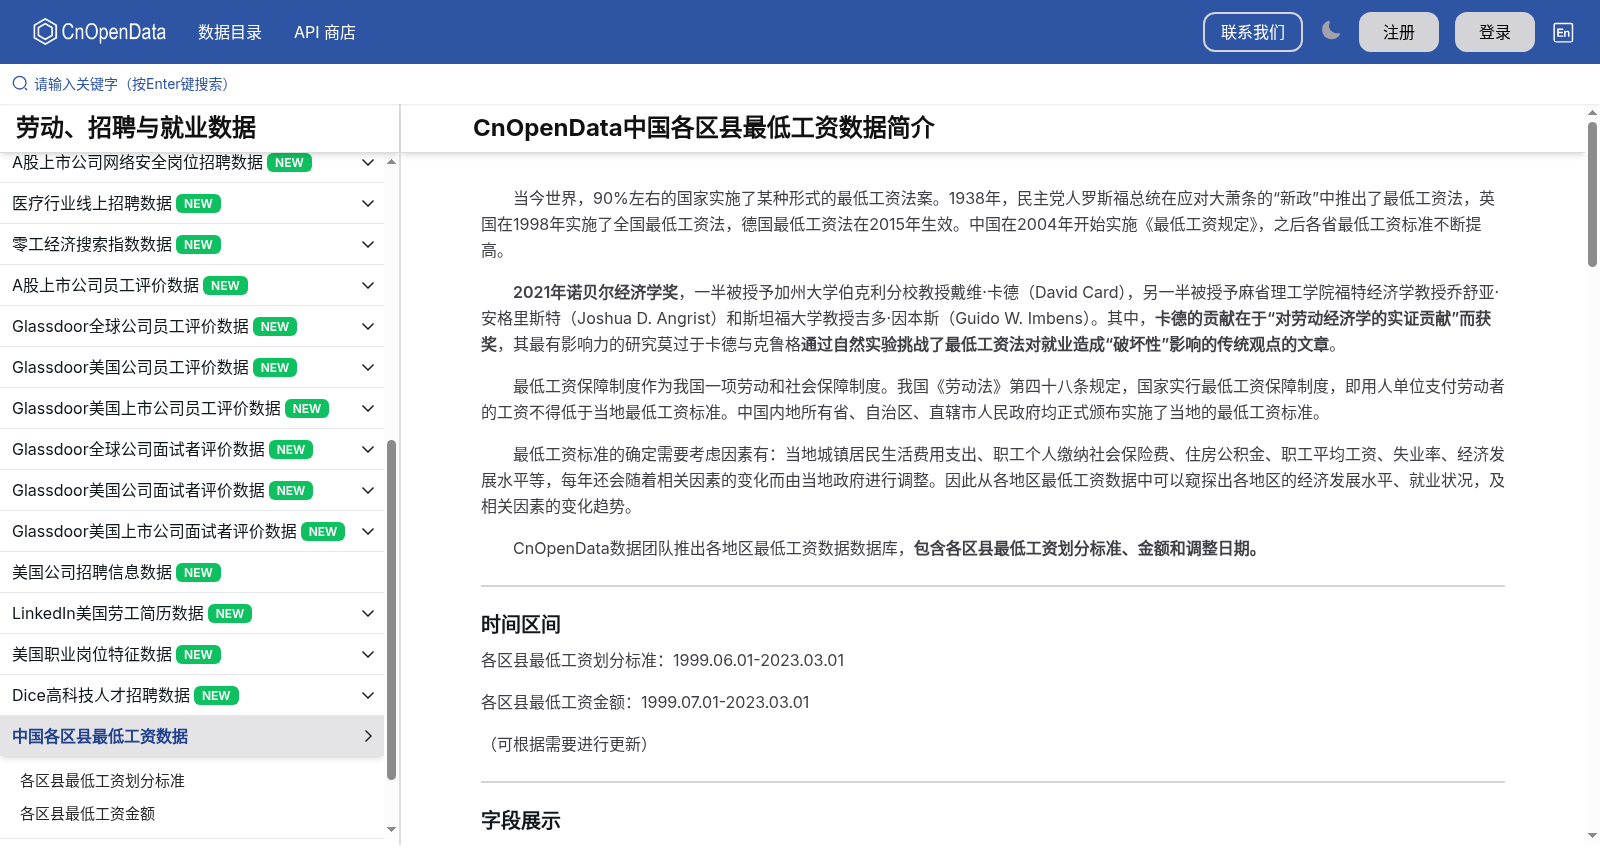Expand Glassdoor美国公司员工评价数据 chevron
Viewport: 1600px width, 861px height.
368,367
